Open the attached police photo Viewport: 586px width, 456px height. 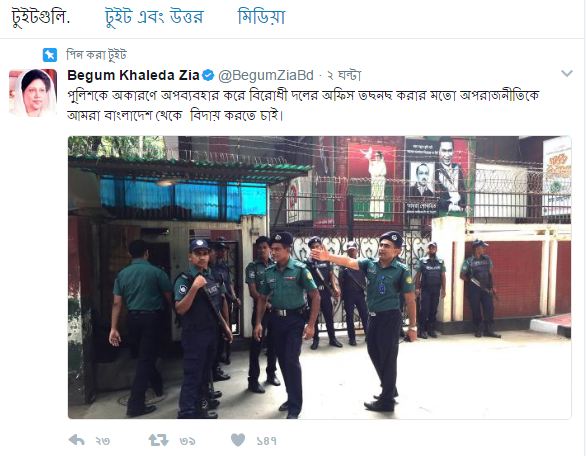(320, 277)
